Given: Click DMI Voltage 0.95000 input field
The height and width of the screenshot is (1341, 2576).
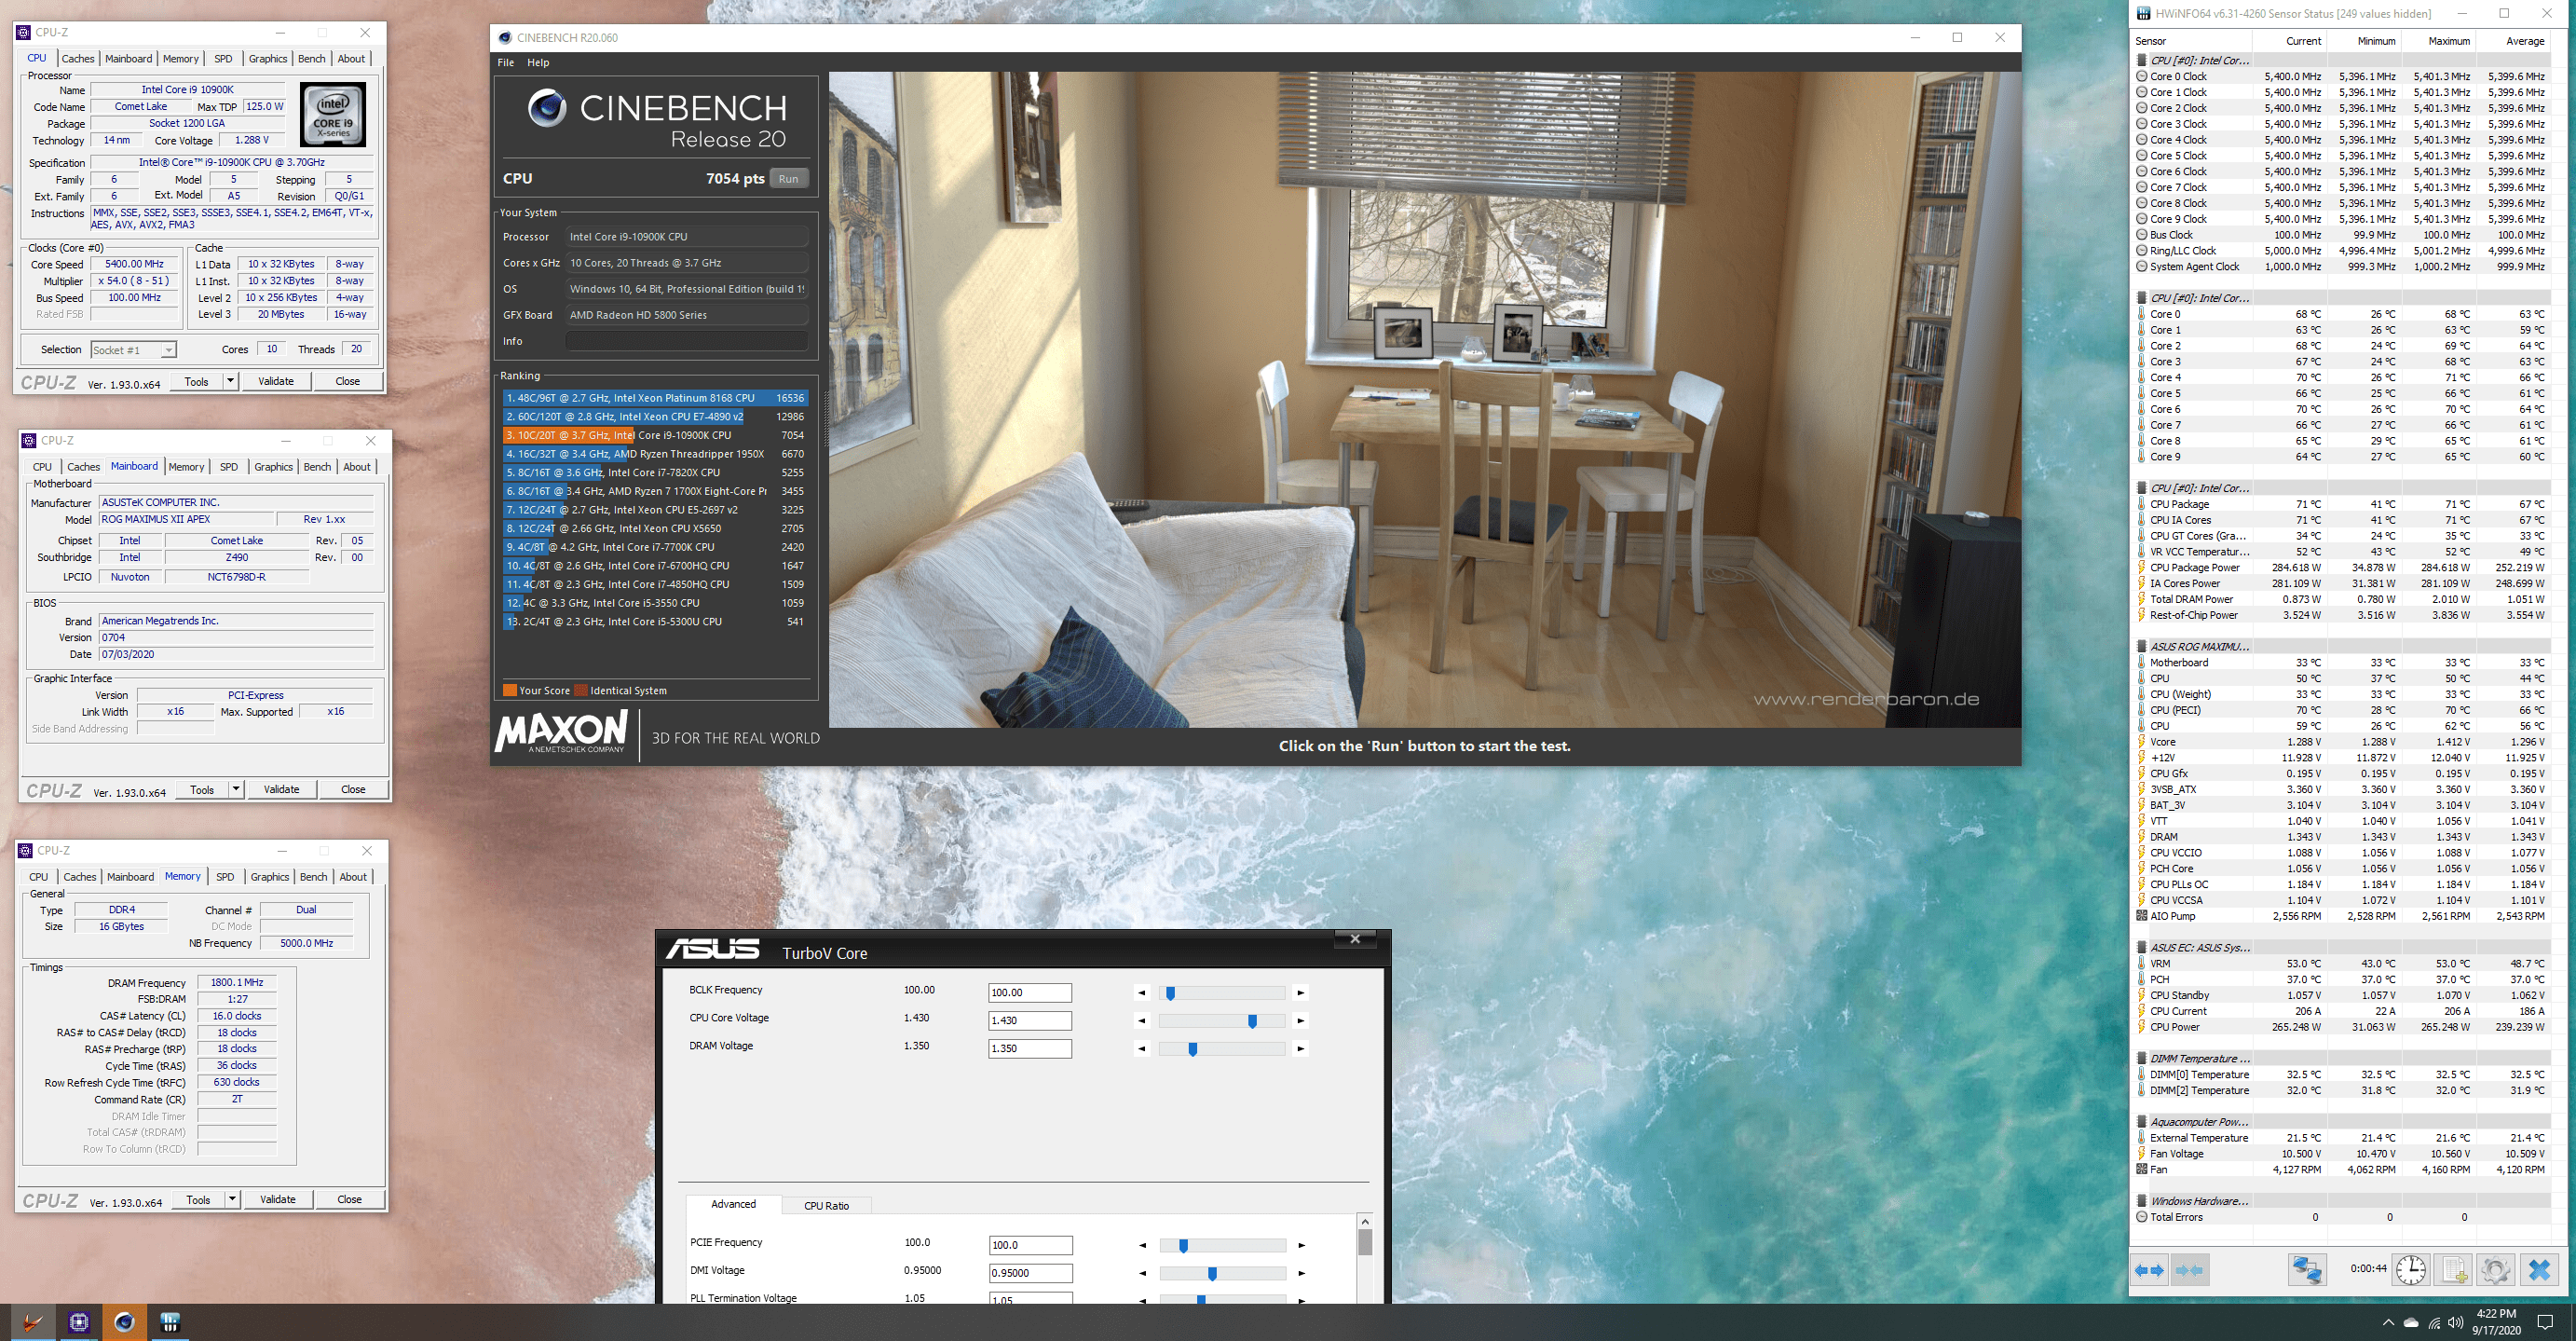Looking at the screenshot, I should pos(1030,1273).
